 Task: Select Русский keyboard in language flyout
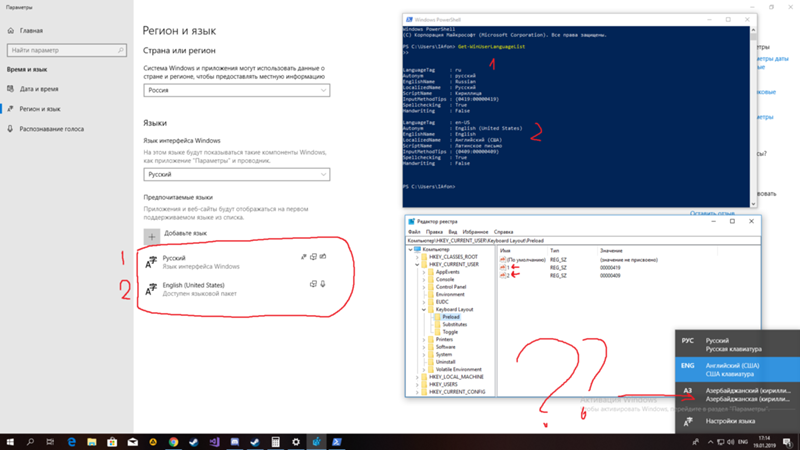click(x=738, y=345)
